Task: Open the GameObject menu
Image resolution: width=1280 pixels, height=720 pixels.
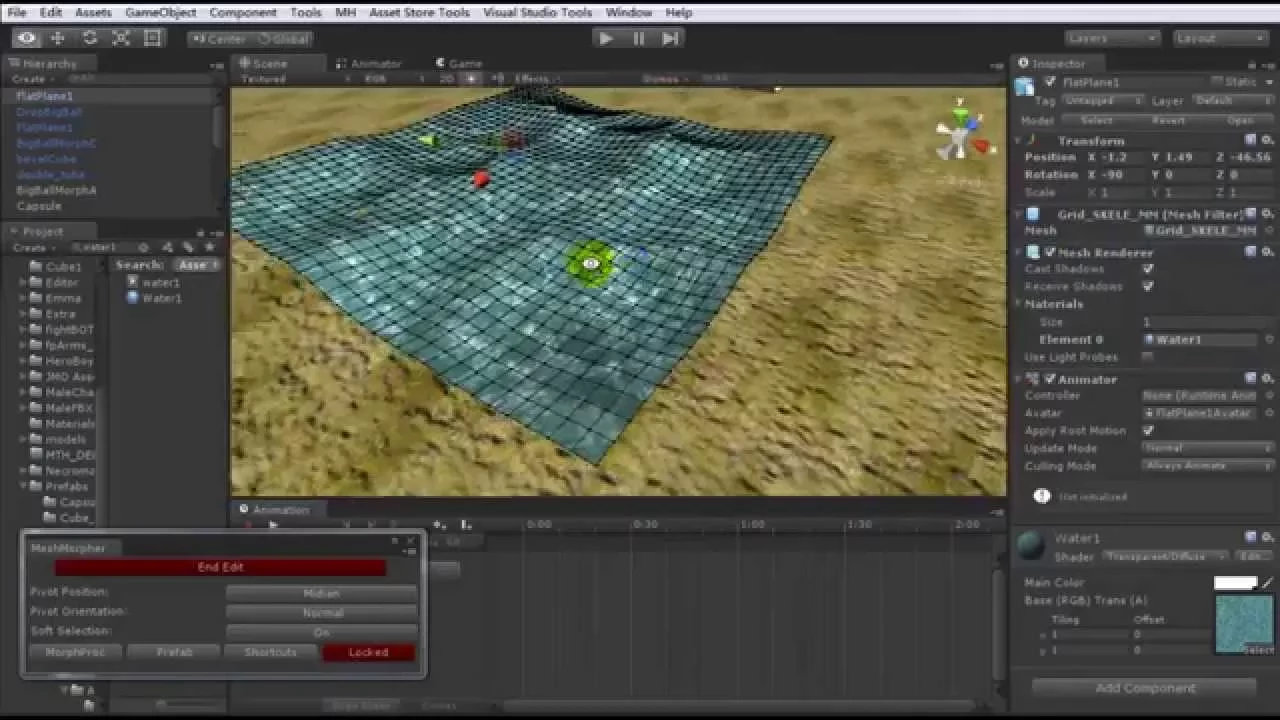Action: [159, 12]
